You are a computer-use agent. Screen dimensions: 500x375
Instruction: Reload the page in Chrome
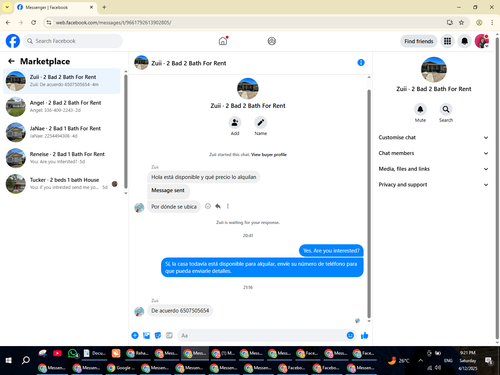click(x=33, y=22)
